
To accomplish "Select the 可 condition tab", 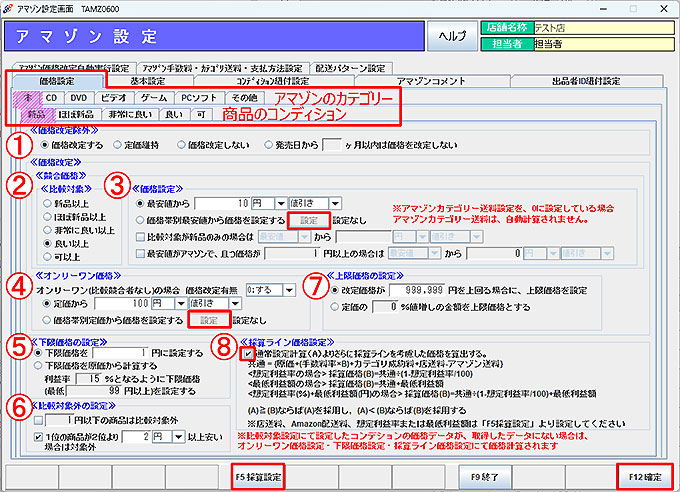I will [201, 114].
